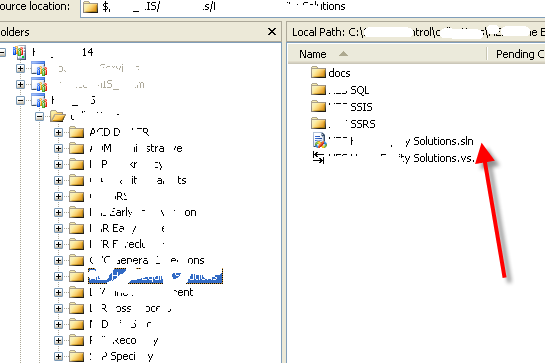The width and height of the screenshot is (545, 363).
Task: Collapse the server root node ending in 14
Action: 3,53
